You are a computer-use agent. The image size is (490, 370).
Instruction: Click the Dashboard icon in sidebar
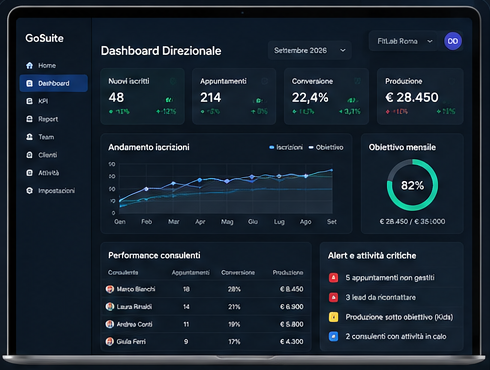click(29, 83)
